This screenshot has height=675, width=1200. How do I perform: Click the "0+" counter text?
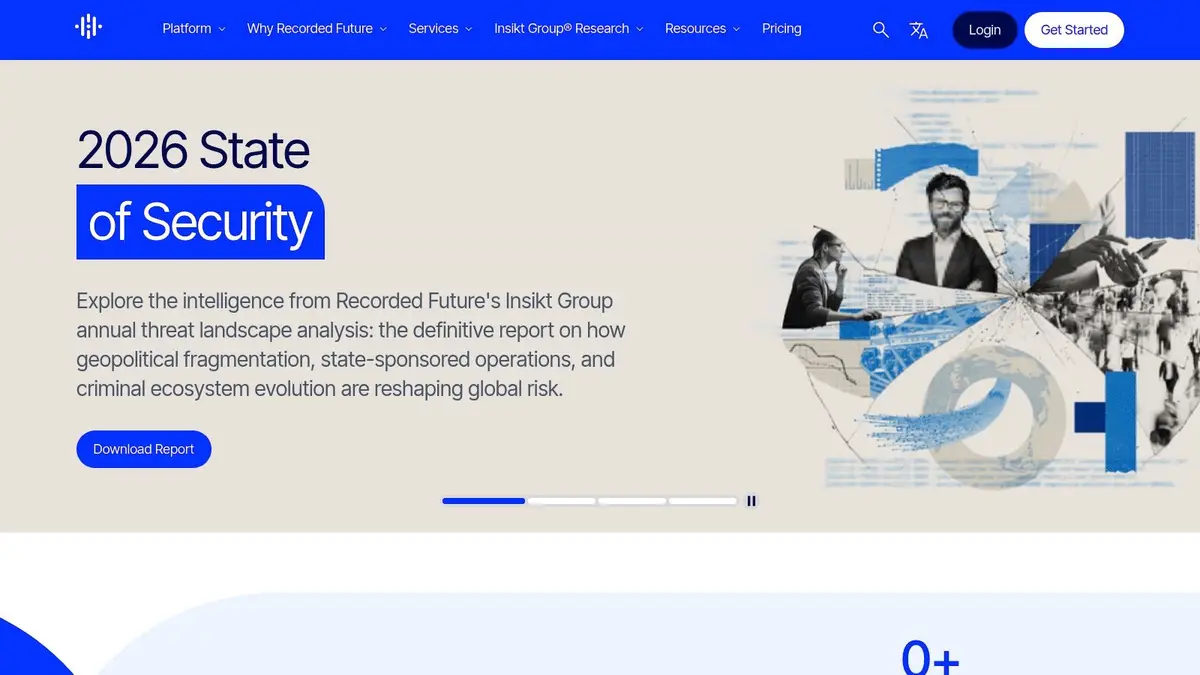[x=930, y=658]
